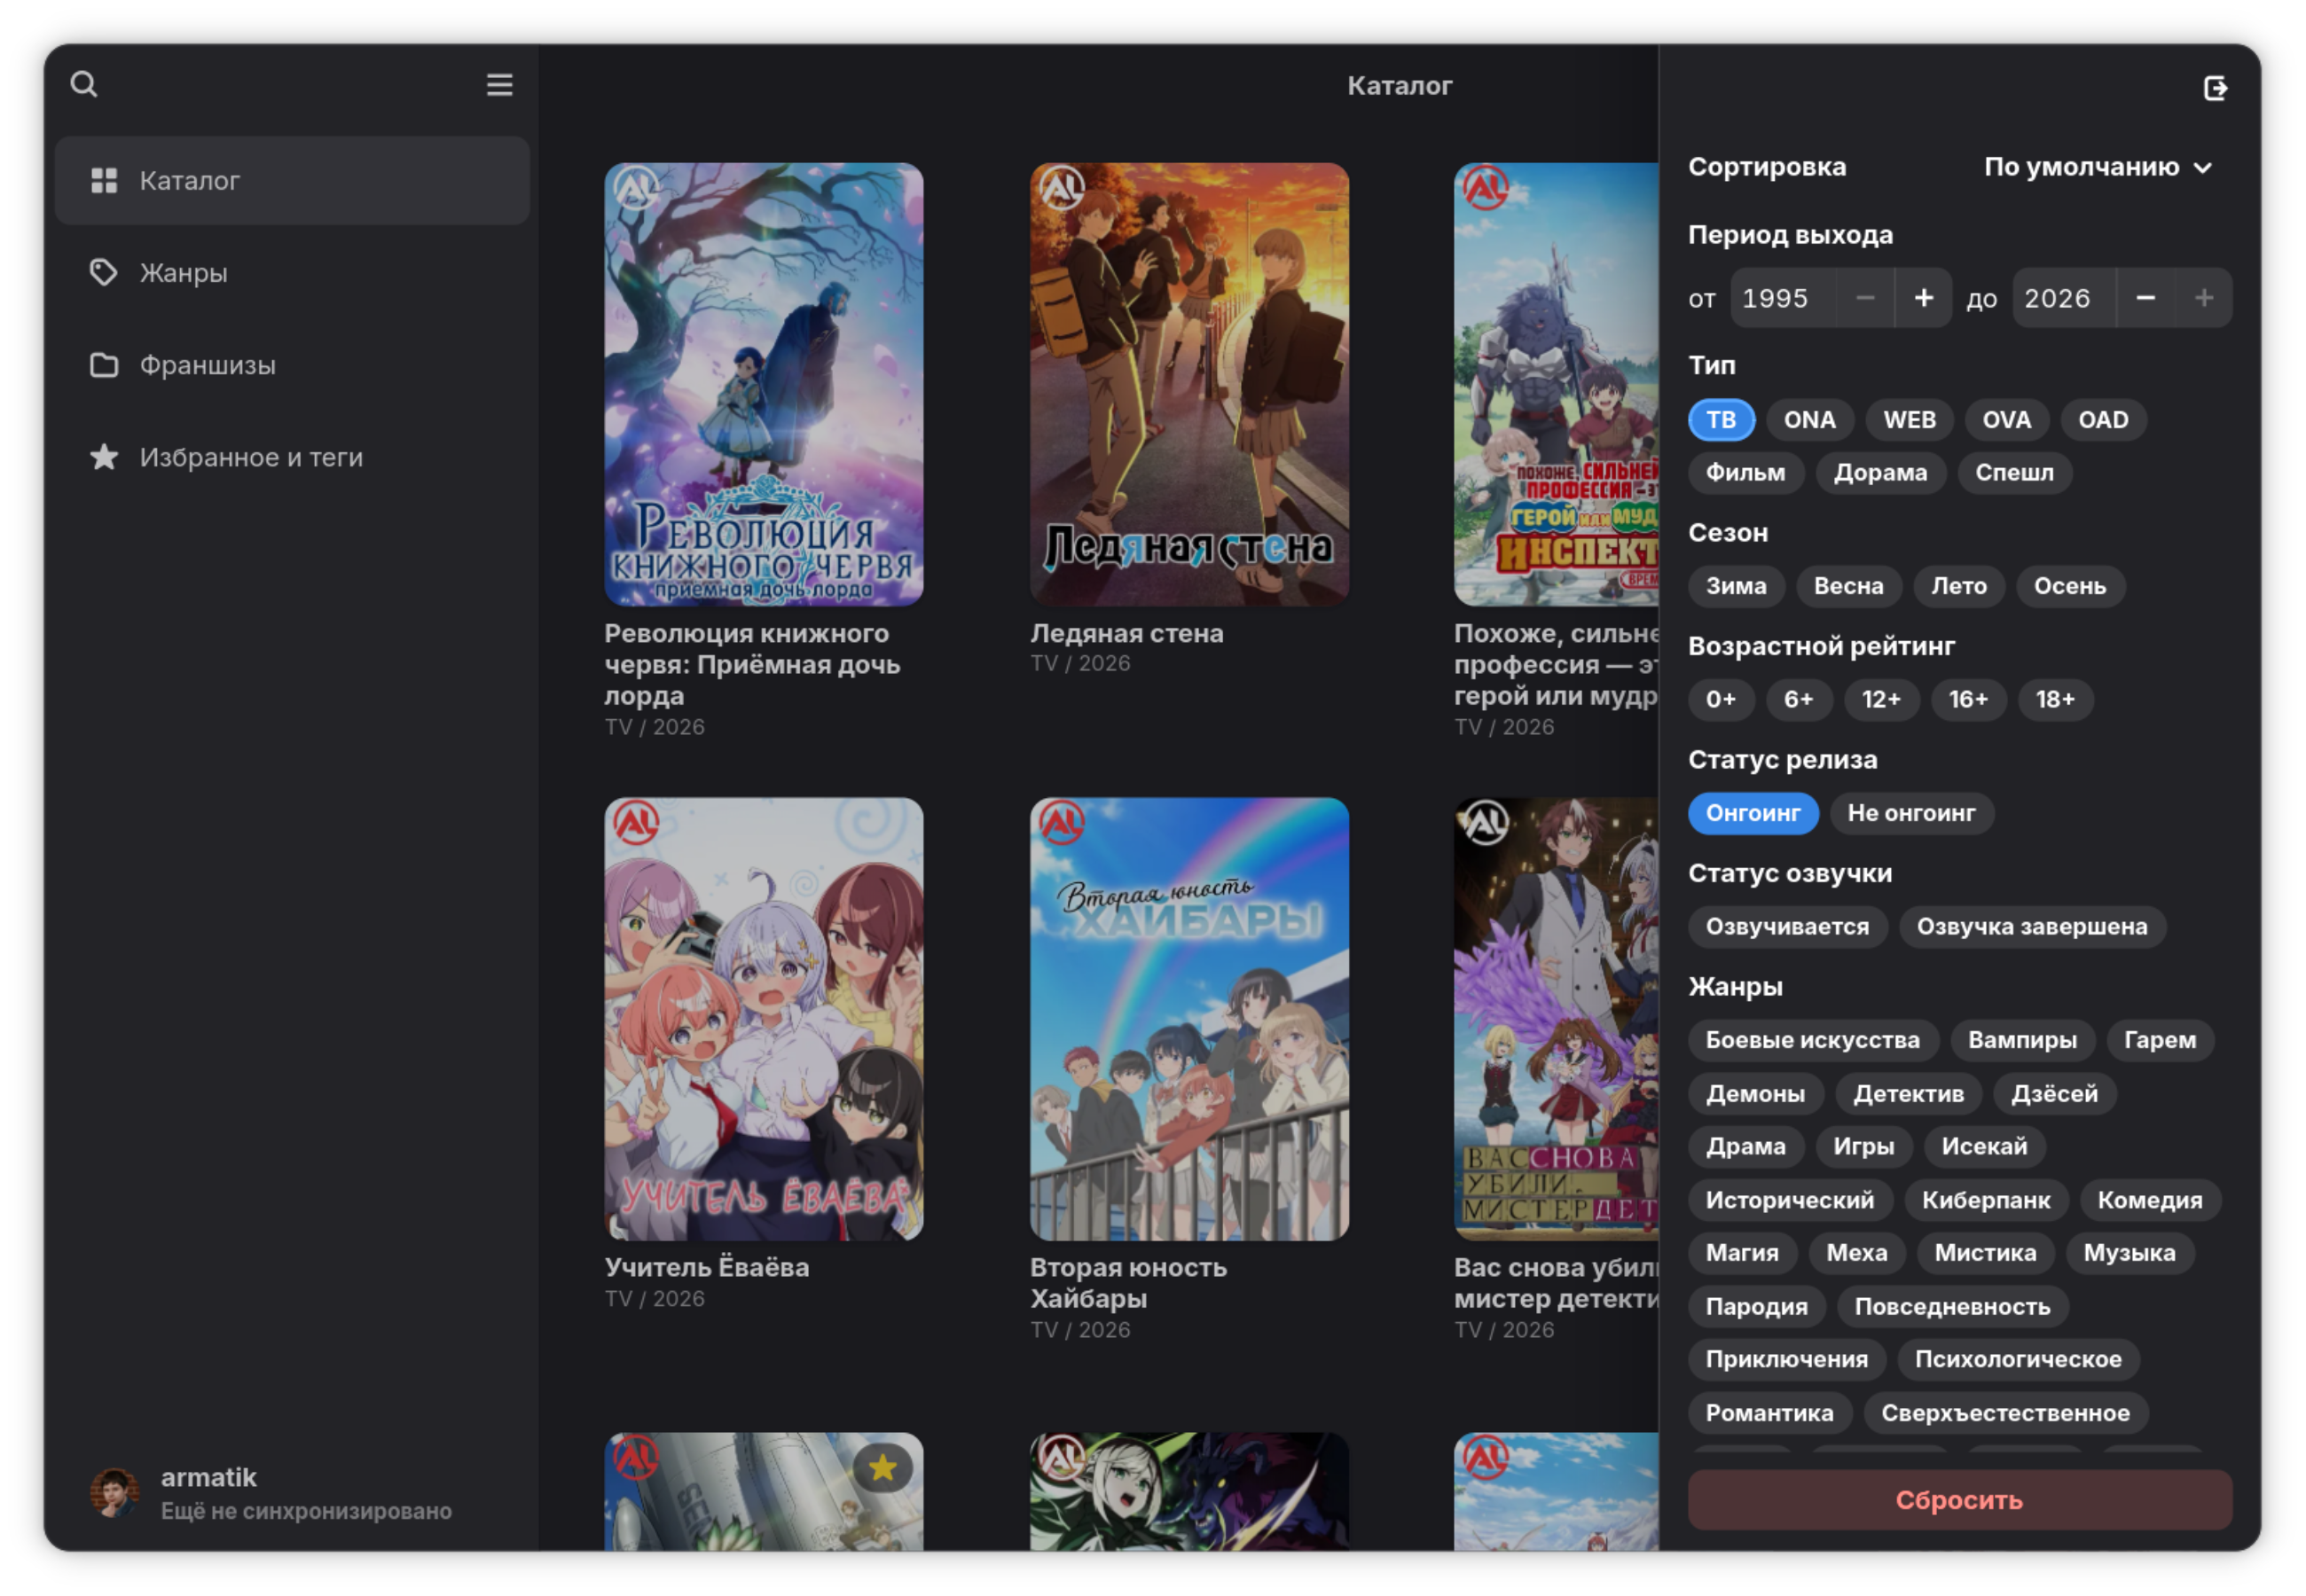Click the Сбросить reset button

1959,1500
